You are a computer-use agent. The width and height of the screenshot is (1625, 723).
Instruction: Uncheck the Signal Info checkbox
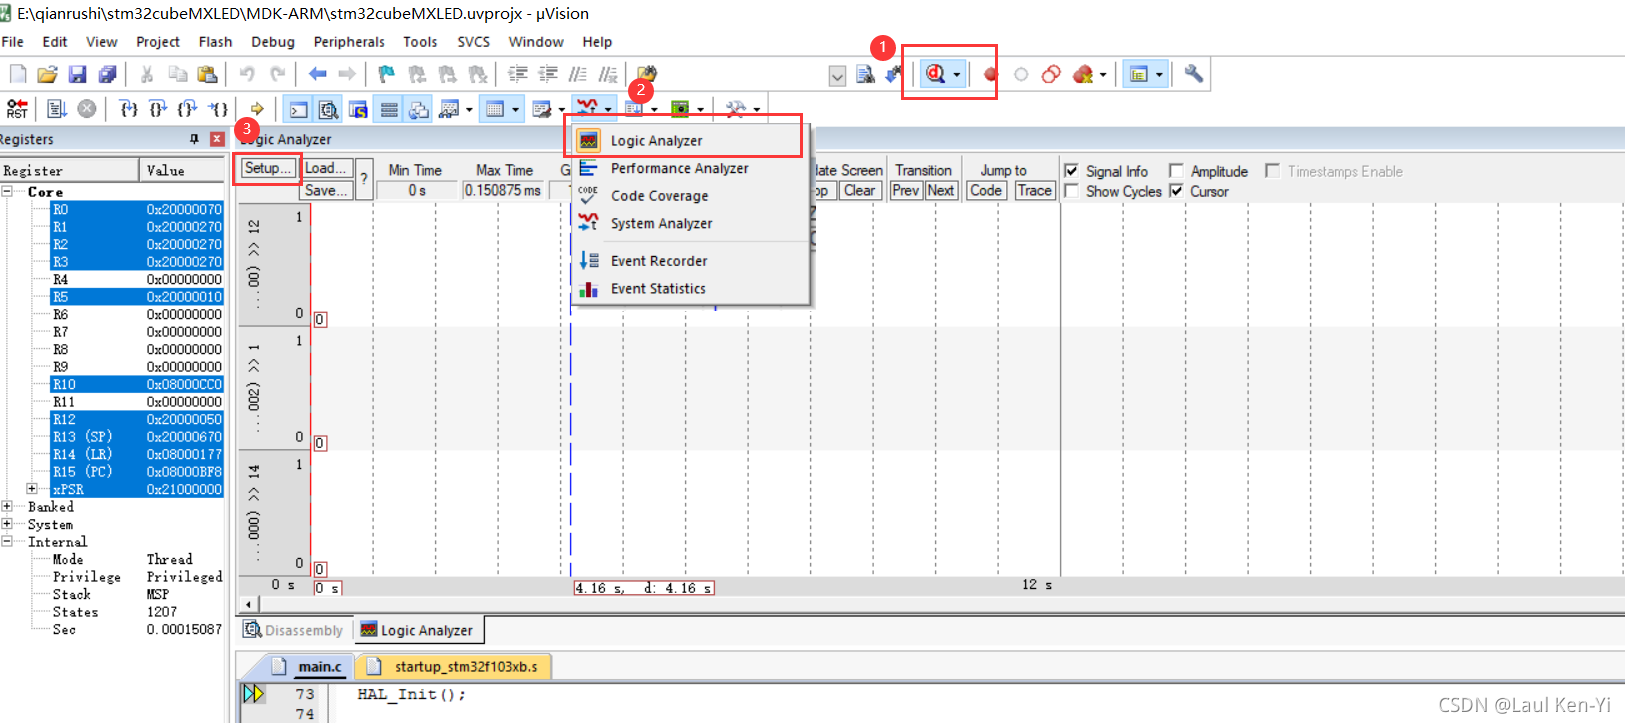tap(1071, 171)
